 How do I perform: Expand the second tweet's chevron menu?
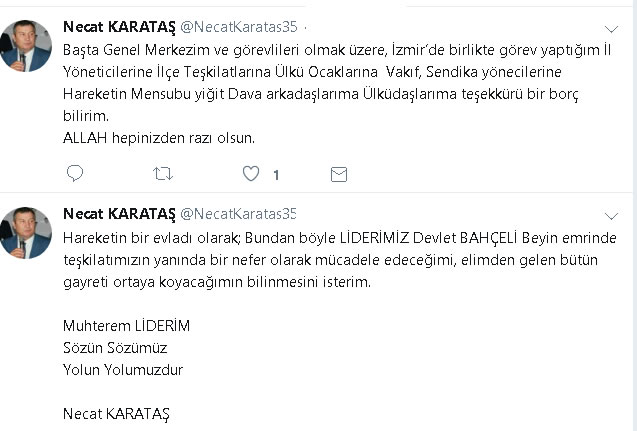point(612,215)
